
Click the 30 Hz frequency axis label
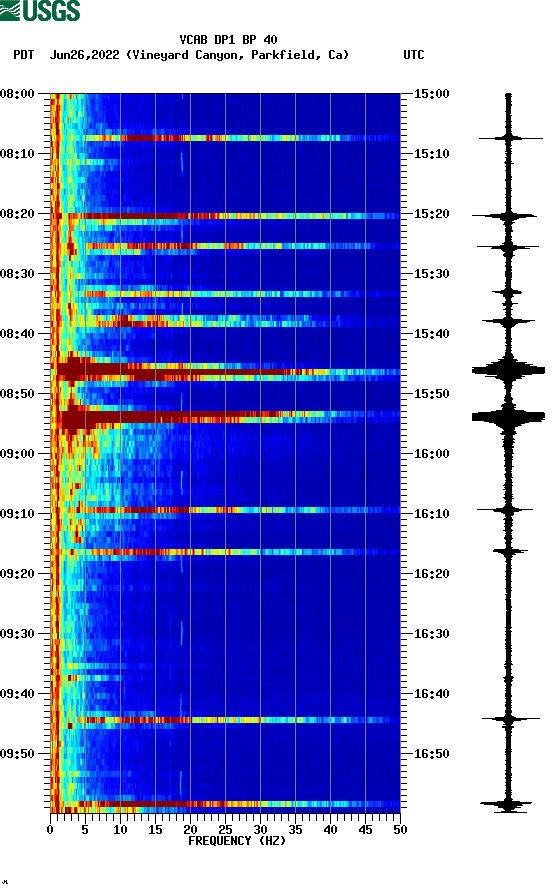click(260, 830)
